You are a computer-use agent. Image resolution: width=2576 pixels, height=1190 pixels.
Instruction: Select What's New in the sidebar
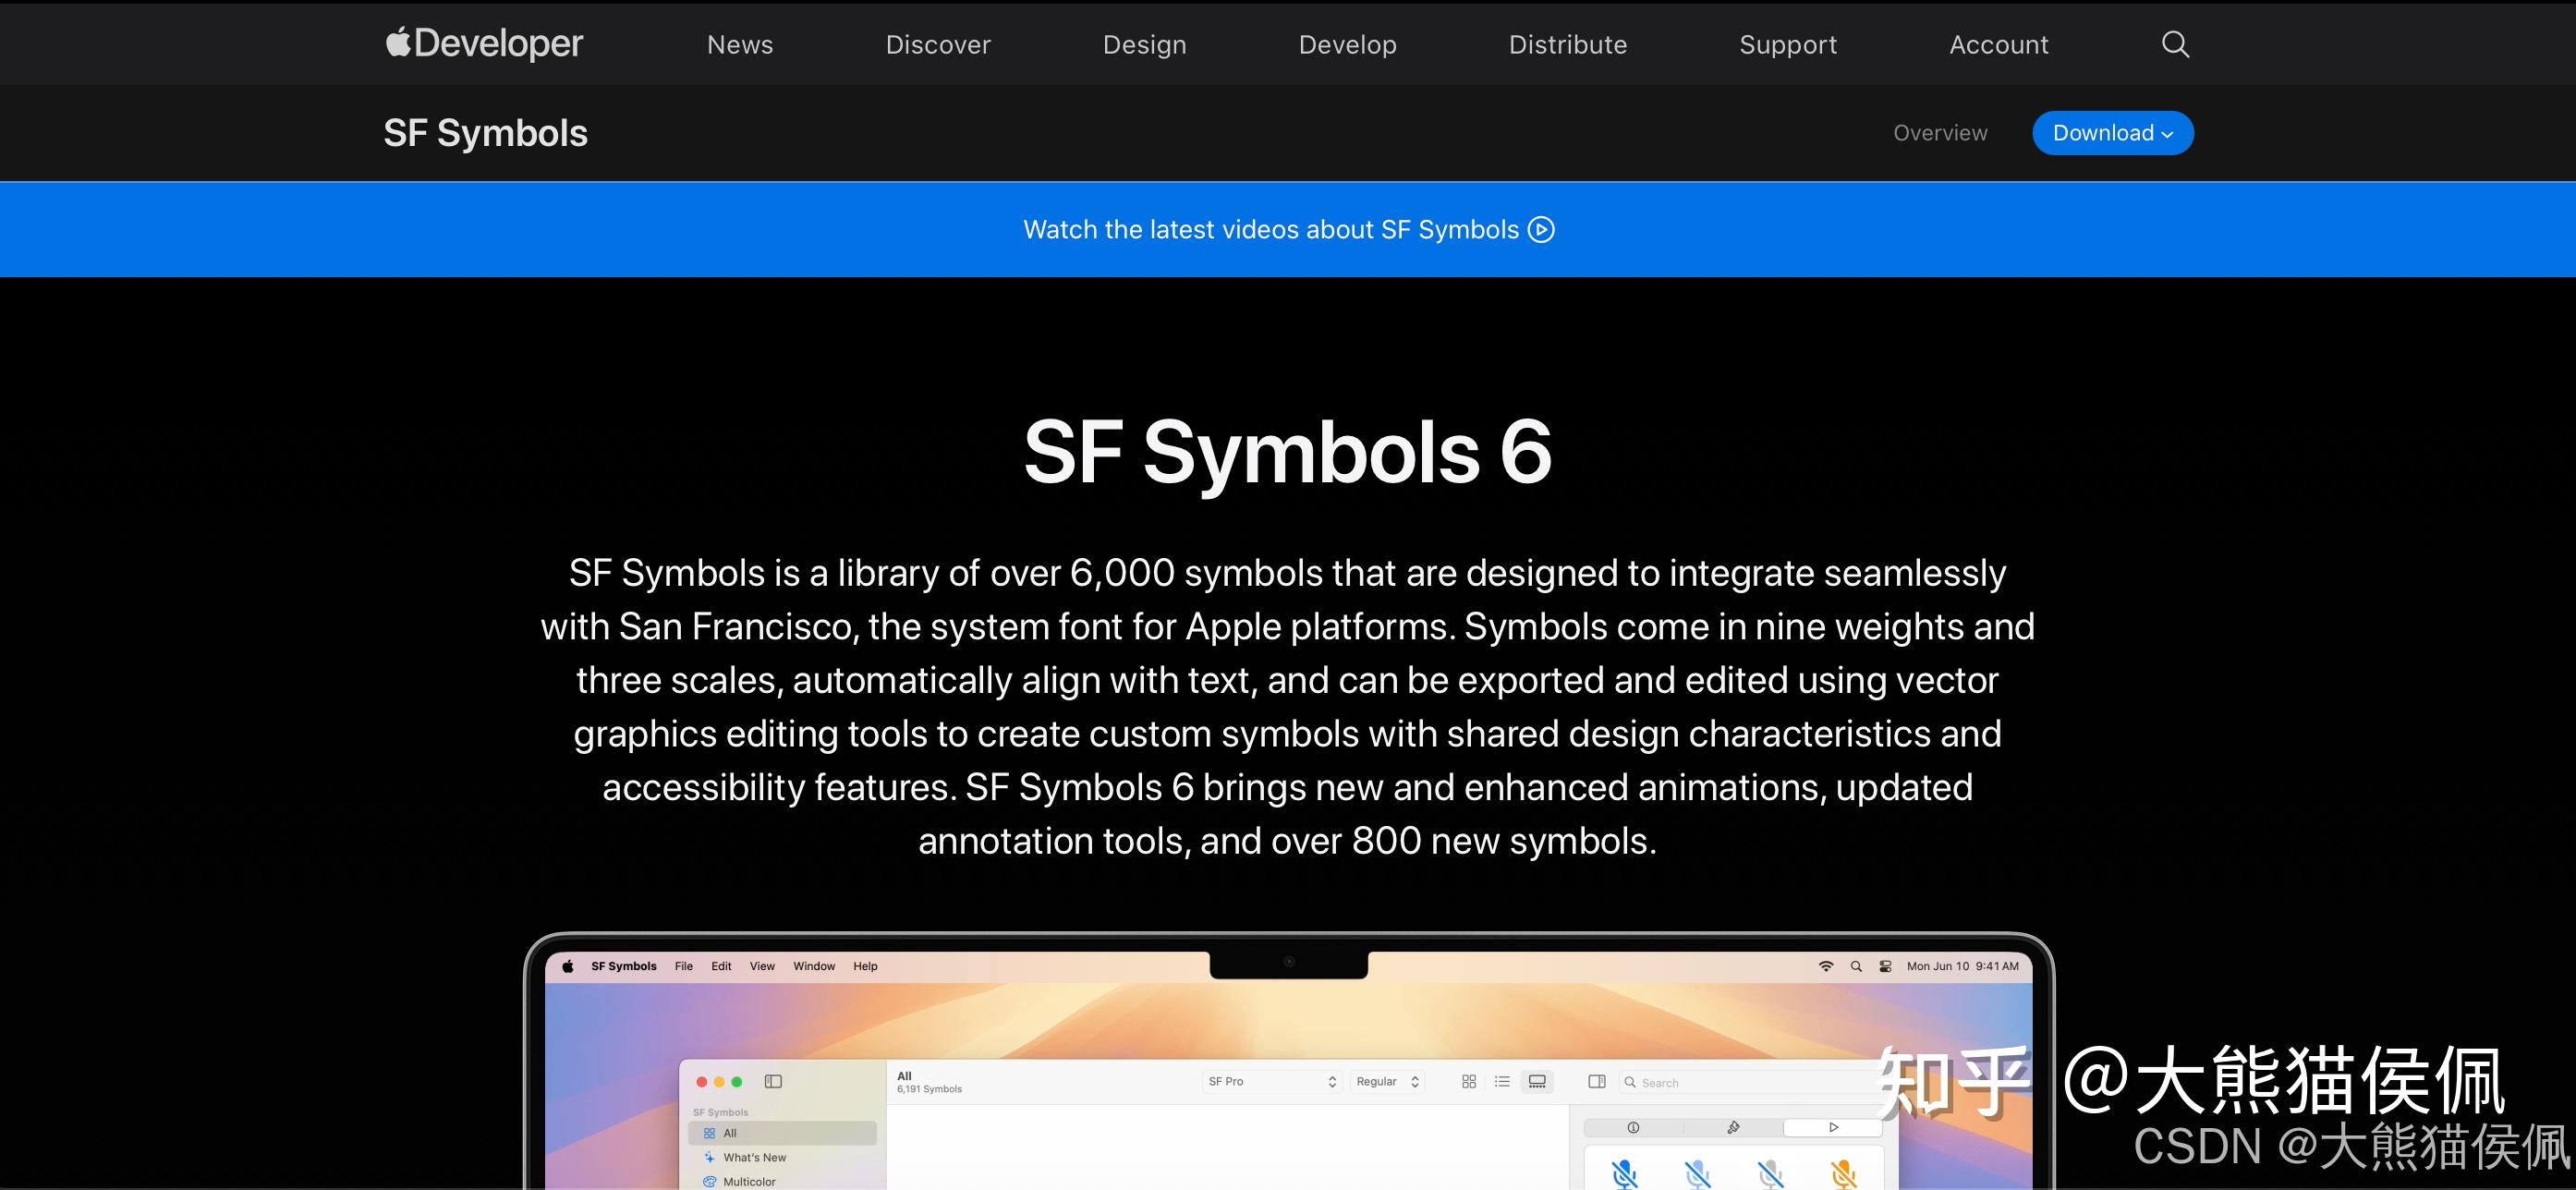point(754,1157)
